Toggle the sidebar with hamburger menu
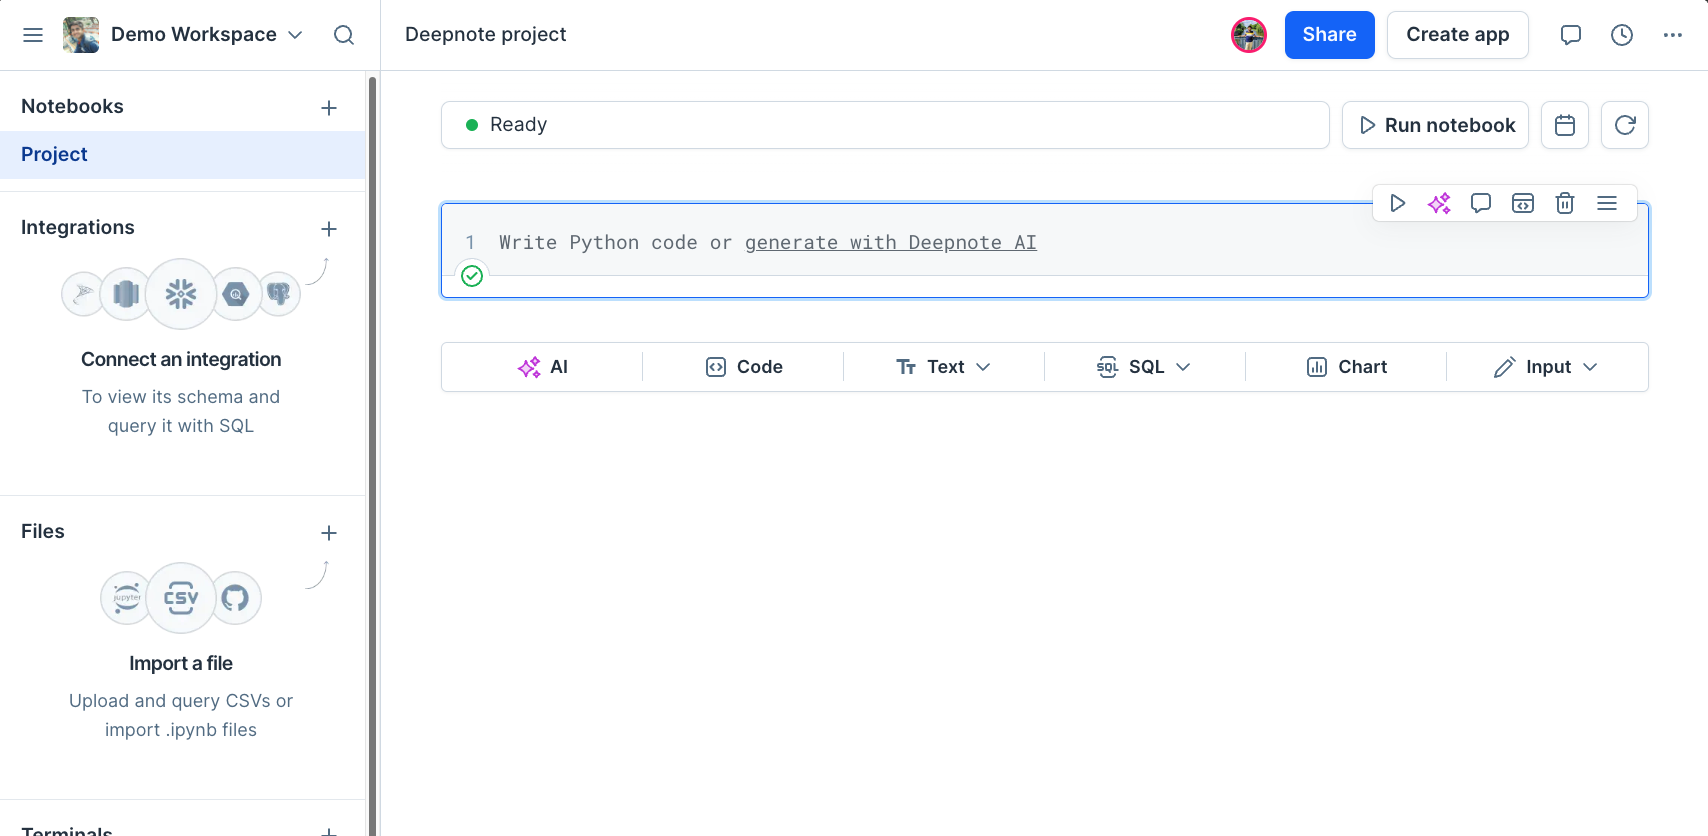The height and width of the screenshot is (836, 1708). [33, 35]
